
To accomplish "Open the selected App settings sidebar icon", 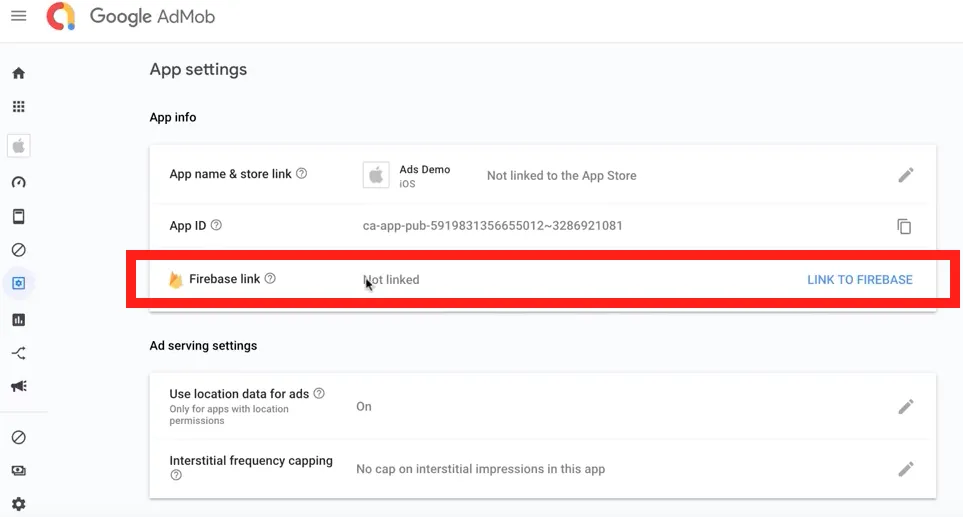I will pos(18,283).
